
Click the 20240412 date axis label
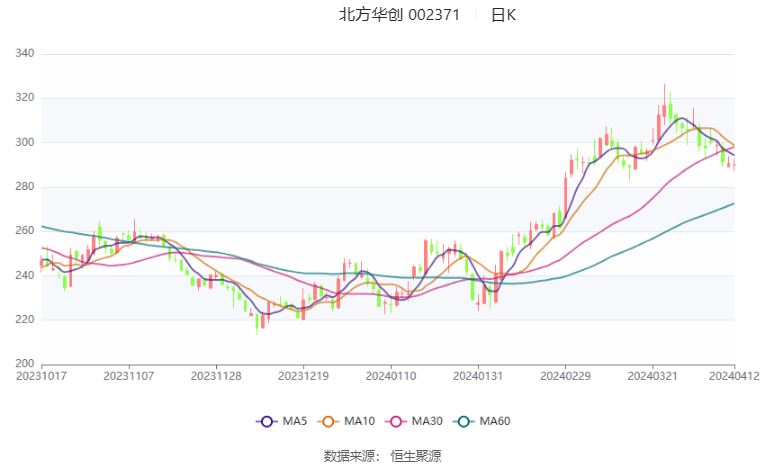click(x=734, y=376)
